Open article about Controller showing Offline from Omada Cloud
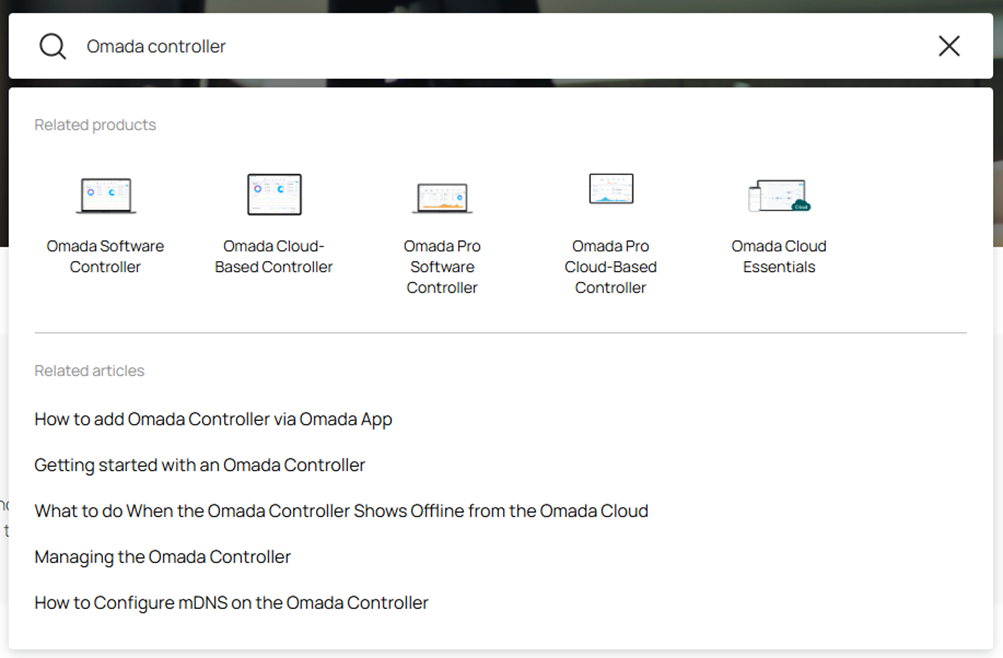Screen dimensions: 1003x658 [341, 511]
